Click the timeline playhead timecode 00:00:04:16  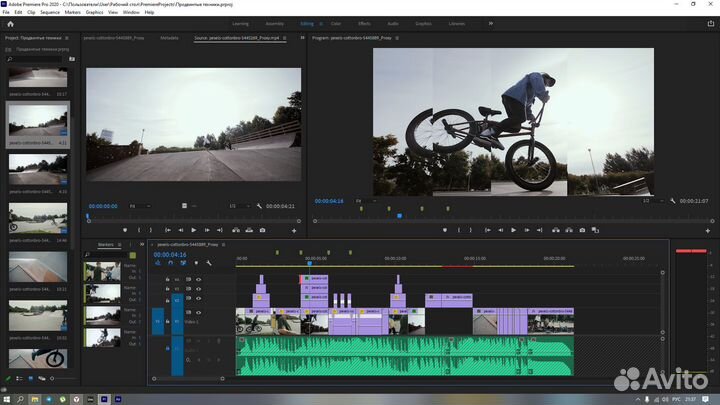point(170,254)
